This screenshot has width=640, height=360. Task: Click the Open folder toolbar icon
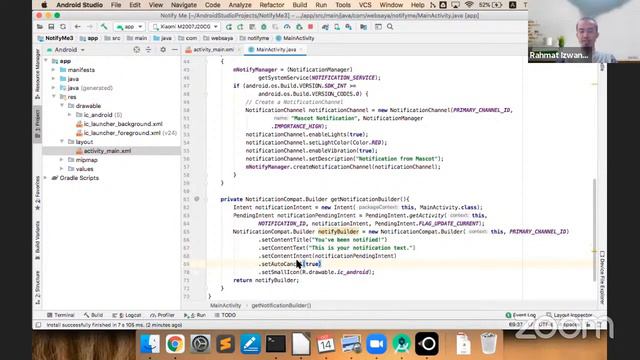click(x=40, y=27)
